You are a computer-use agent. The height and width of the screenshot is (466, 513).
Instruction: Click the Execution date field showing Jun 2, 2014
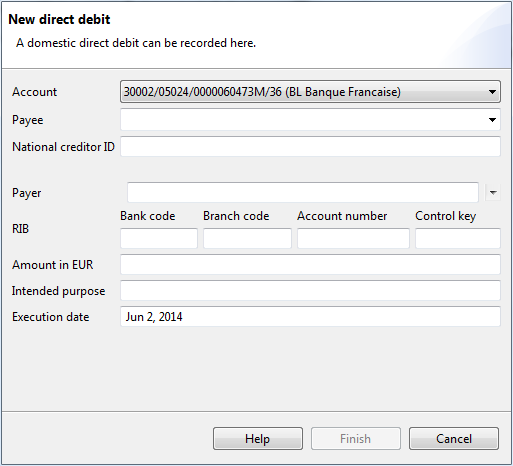click(310, 317)
